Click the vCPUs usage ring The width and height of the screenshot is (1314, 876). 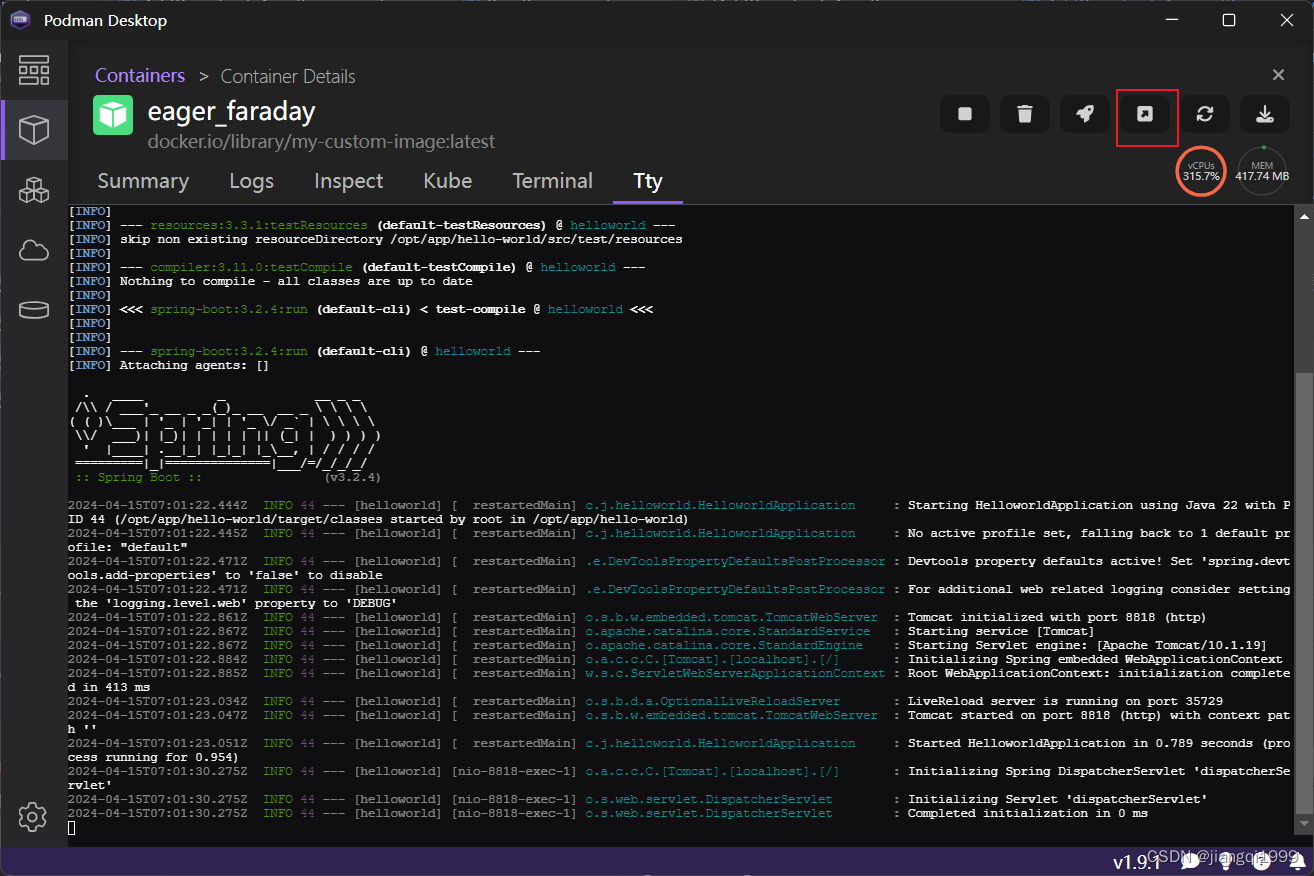click(x=1201, y=171)
